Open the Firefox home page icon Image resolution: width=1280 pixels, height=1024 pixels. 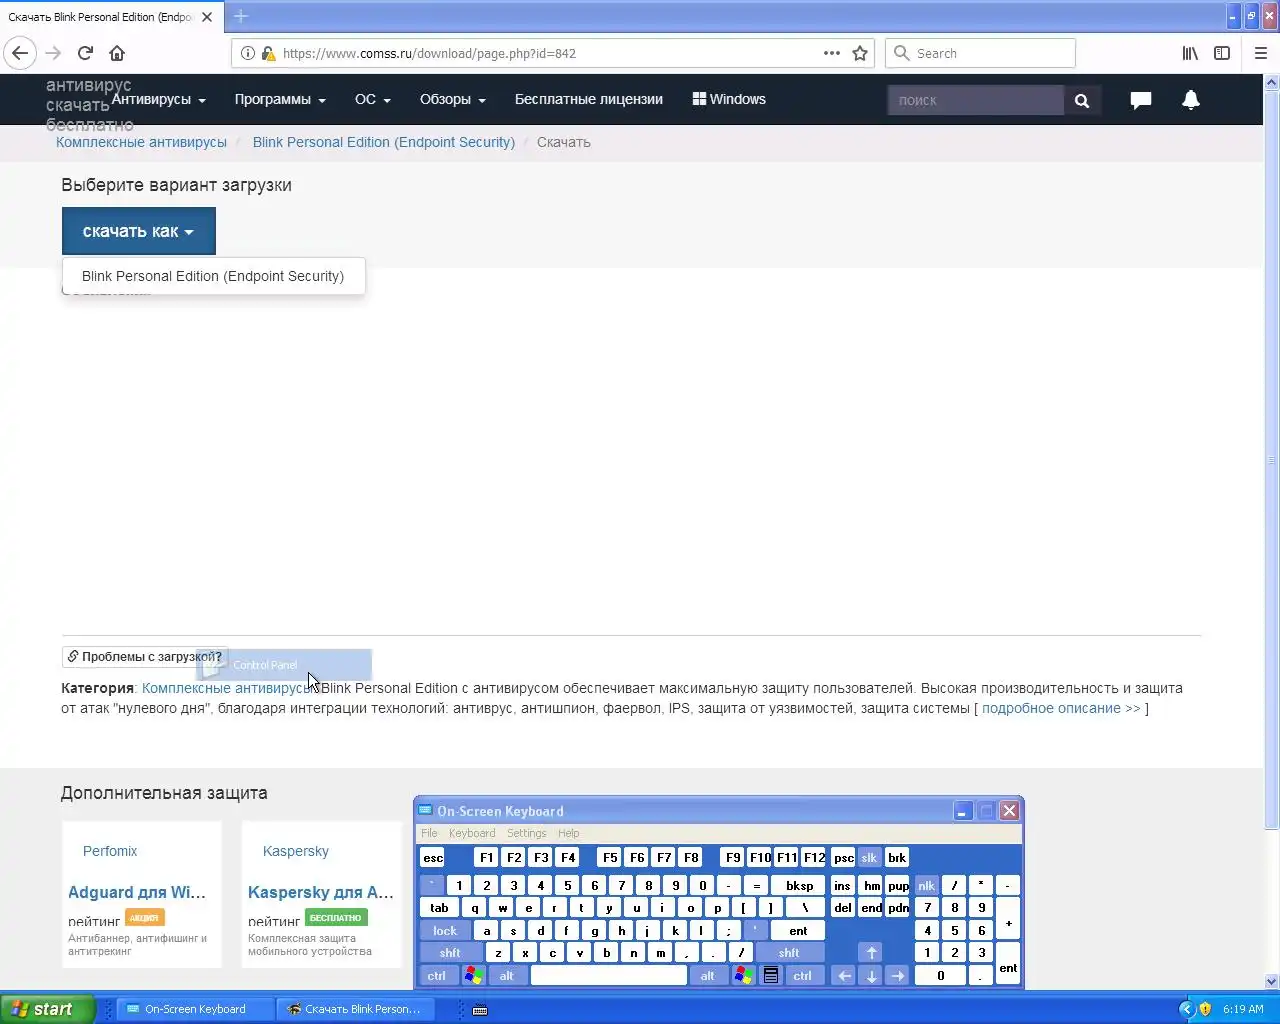(x=117, y=53)
